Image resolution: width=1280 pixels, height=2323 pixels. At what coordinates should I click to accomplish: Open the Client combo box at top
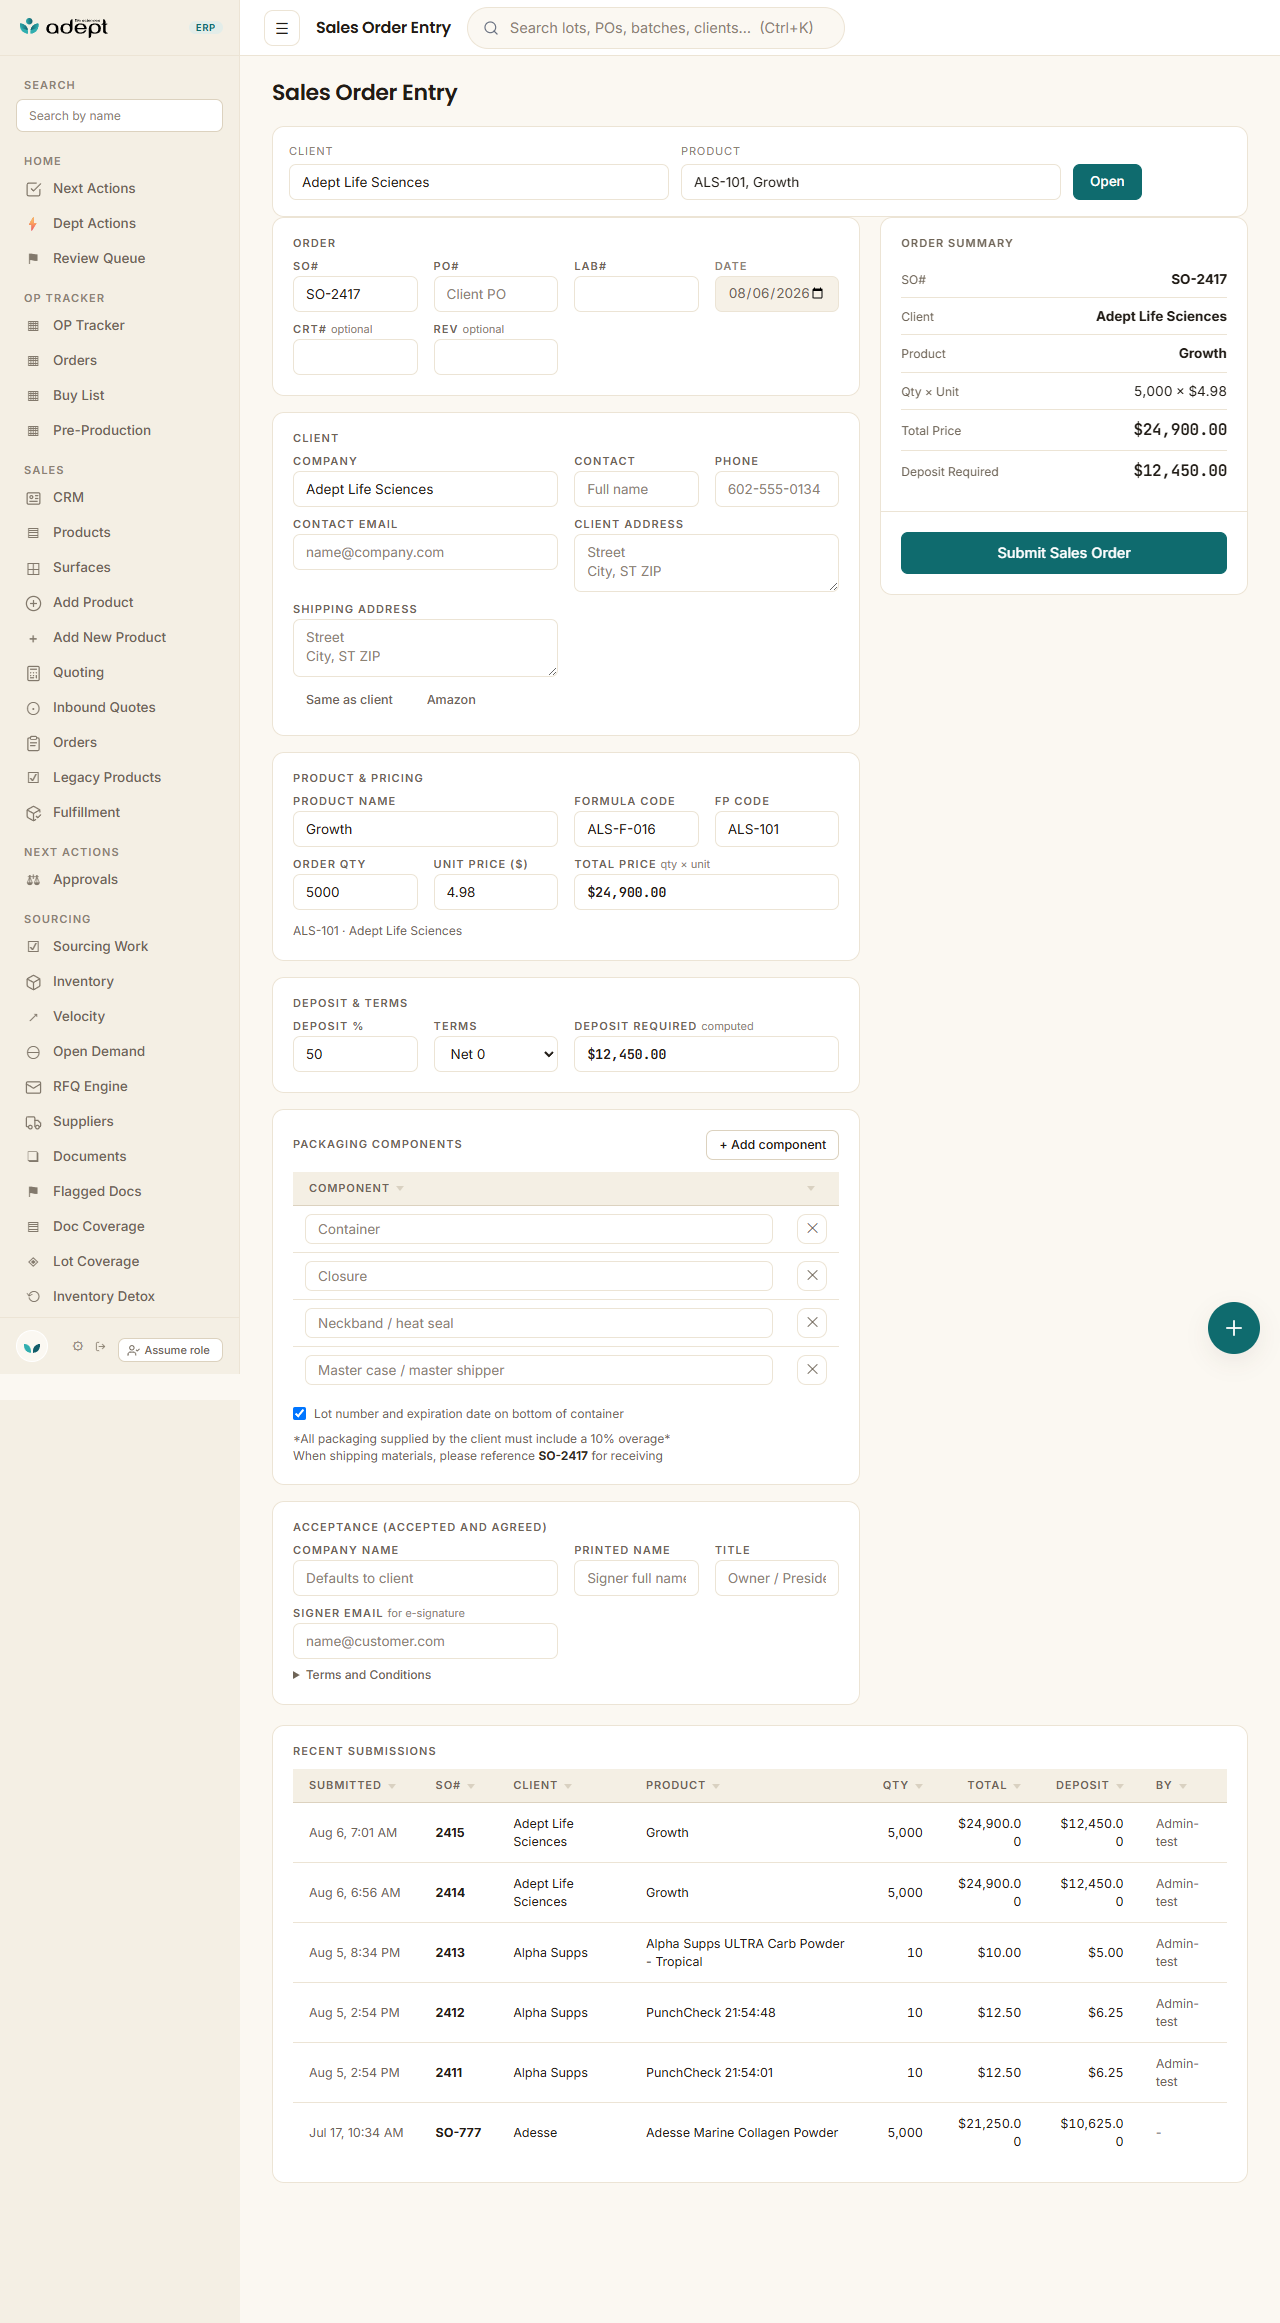pyautogui.click(x=479, y=182)
